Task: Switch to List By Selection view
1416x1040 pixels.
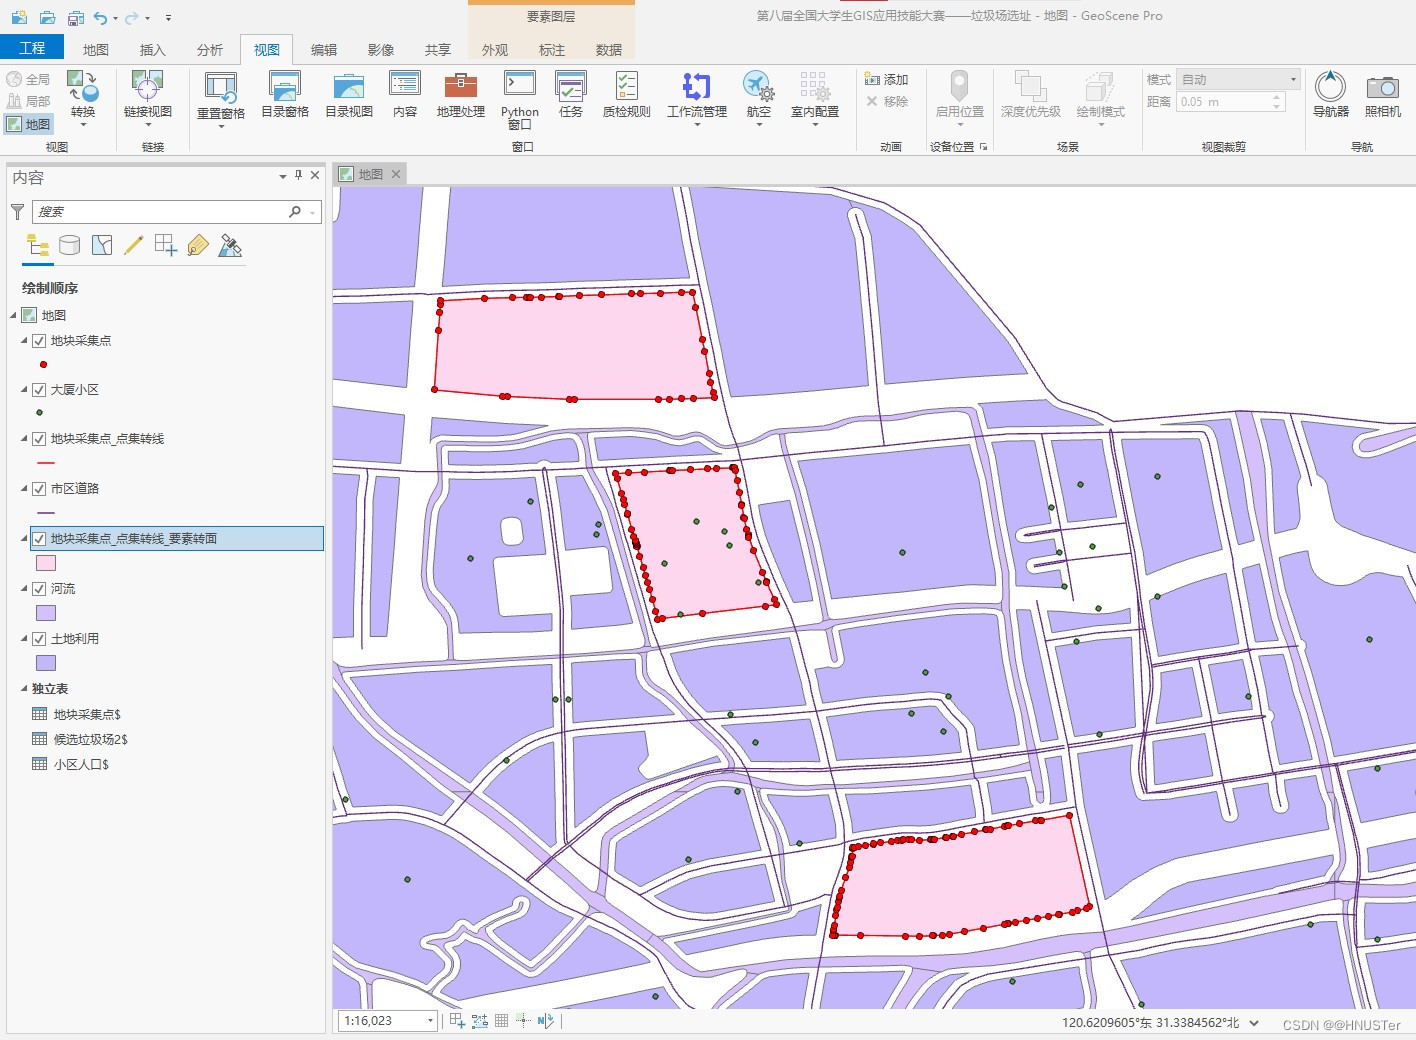Action: point(102,245)
